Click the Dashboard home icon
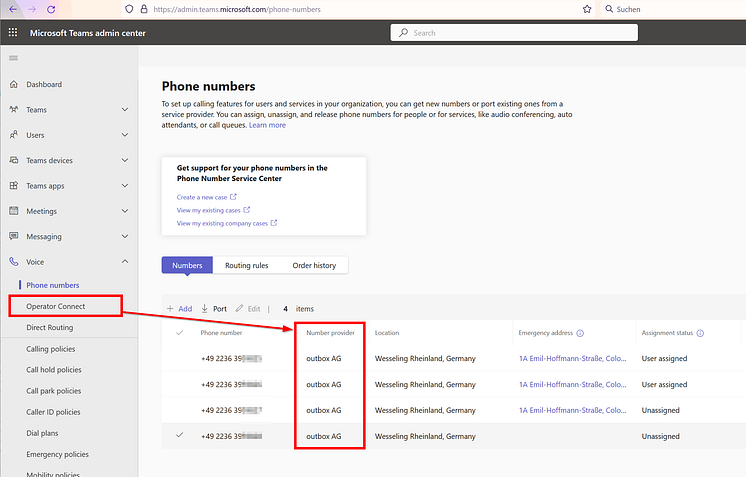Image resolution: width=746 pixels, height=477 pixels. pyautogui.click(x=14, y=84)
